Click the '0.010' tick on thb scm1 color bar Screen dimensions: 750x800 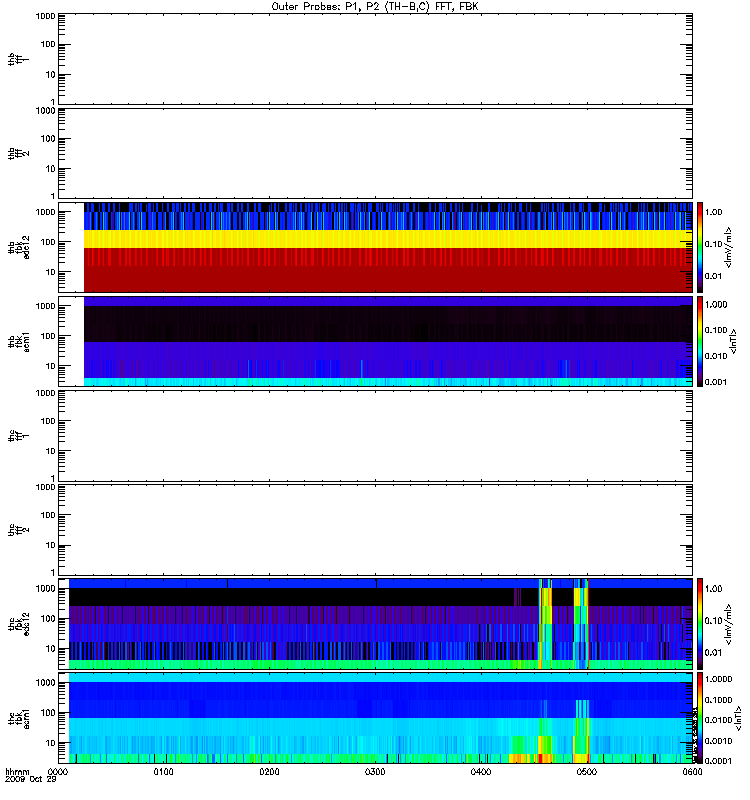click(716, 356)
